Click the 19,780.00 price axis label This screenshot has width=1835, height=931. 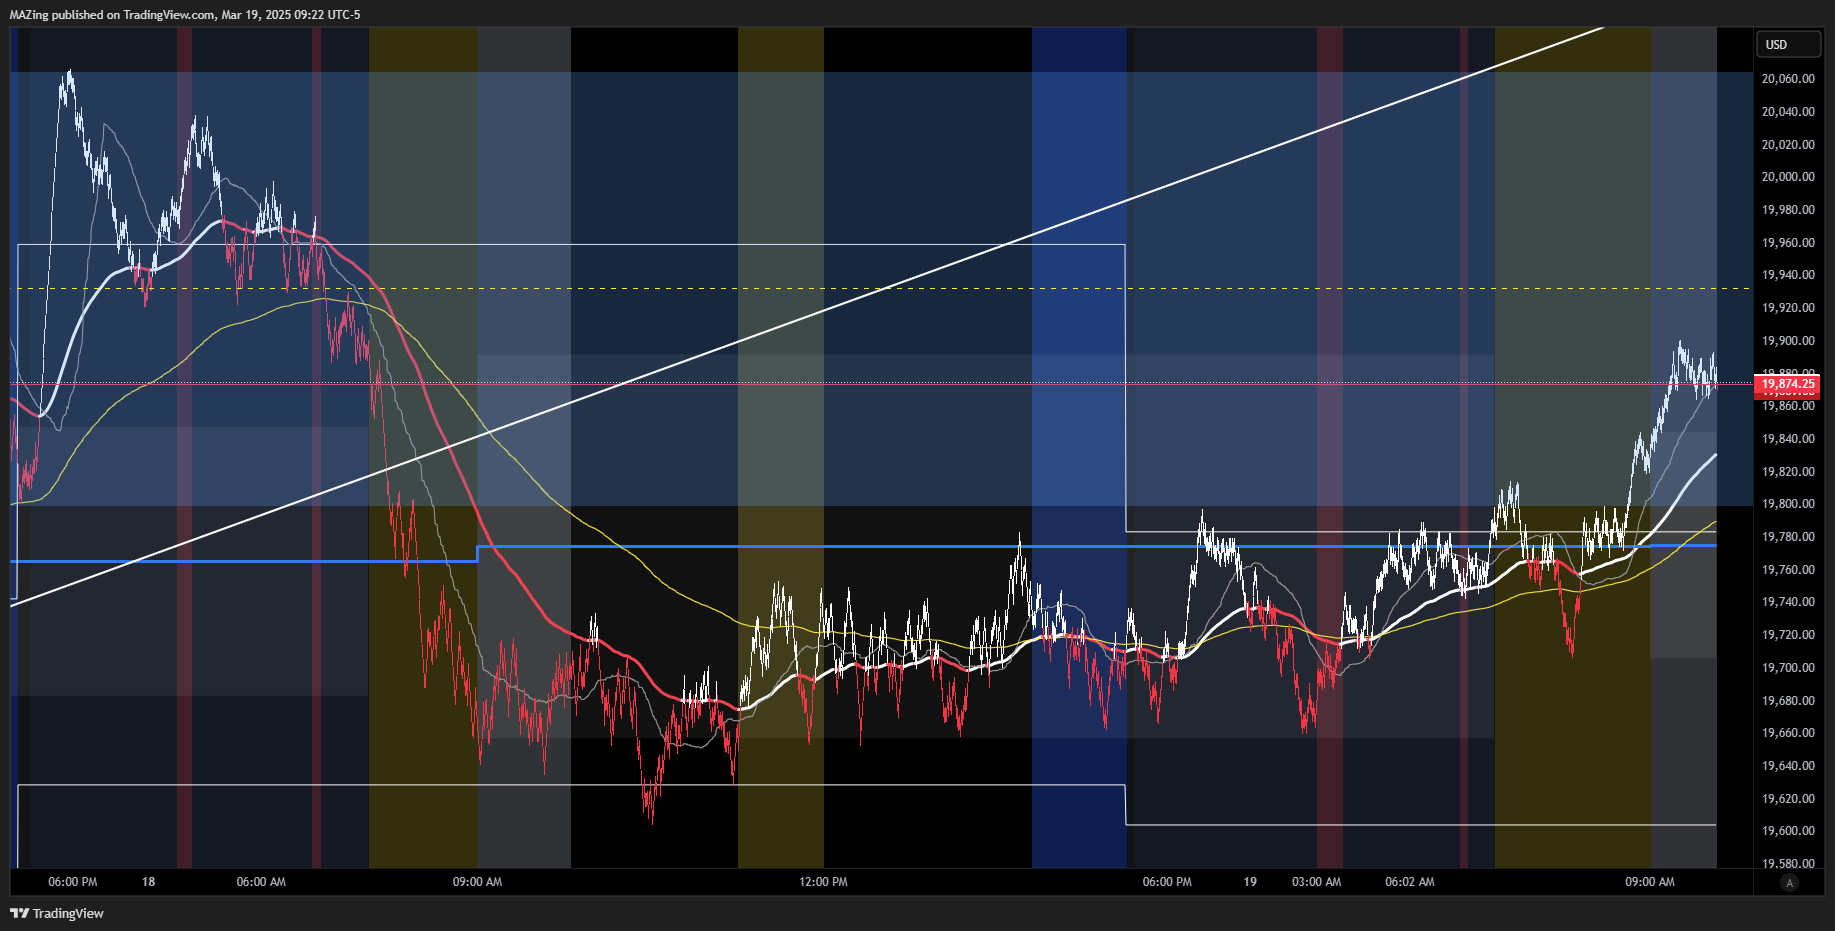tap(1788, 537)
